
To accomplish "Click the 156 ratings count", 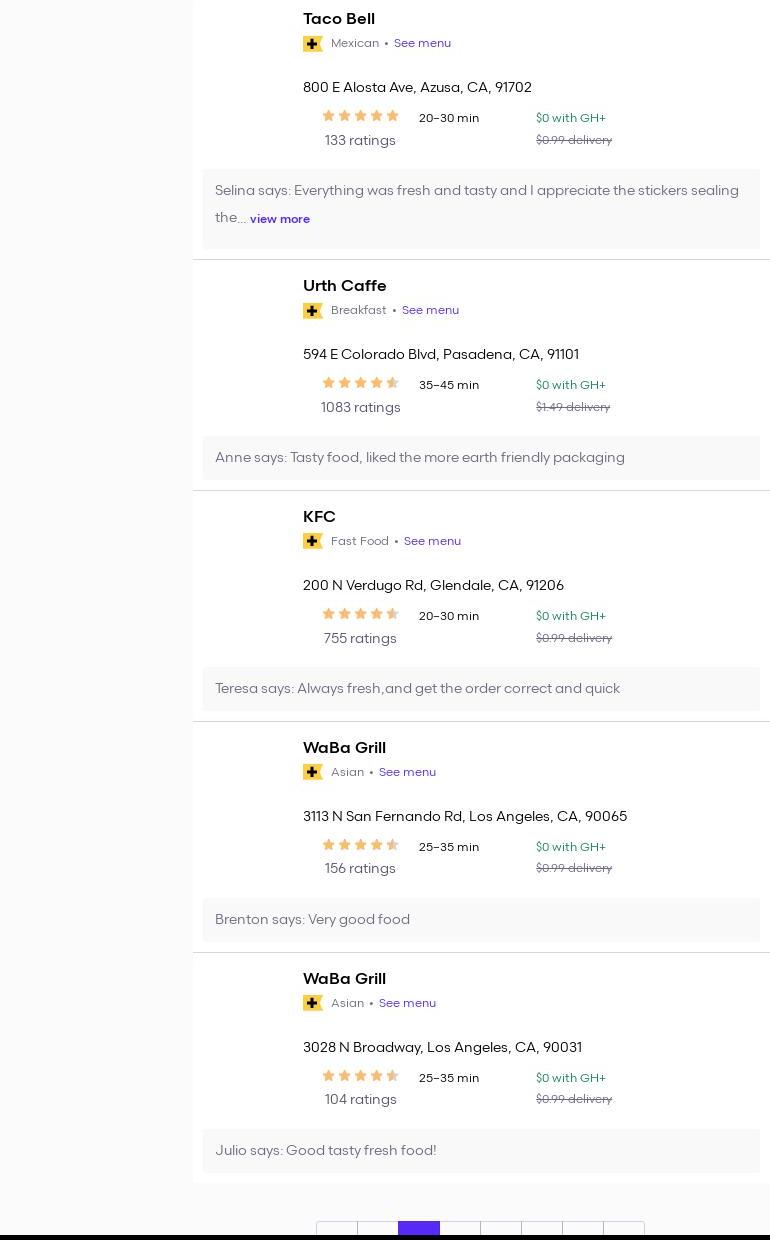I will (x=360, y=869).
